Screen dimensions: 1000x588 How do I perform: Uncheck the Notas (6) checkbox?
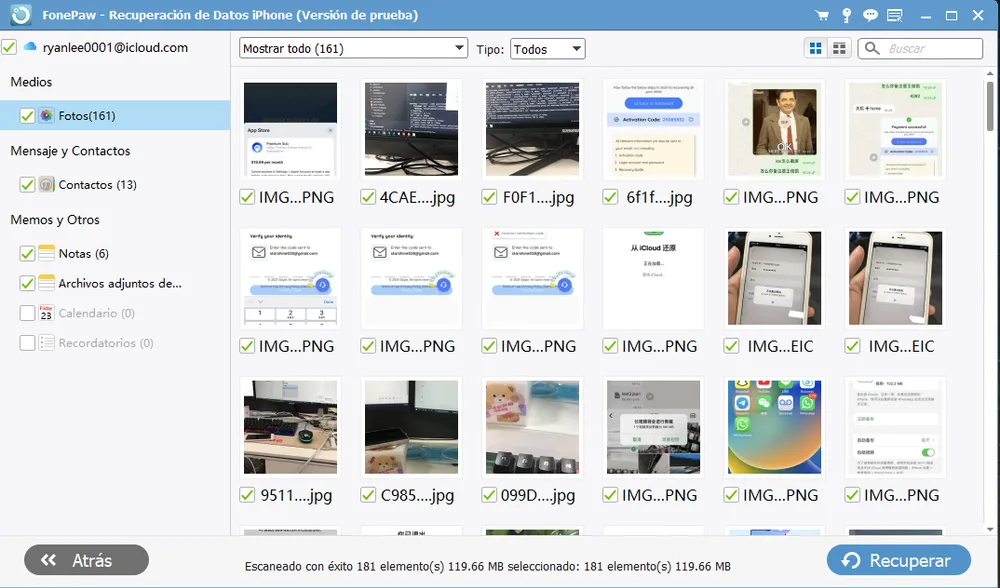tap(27, 254)
